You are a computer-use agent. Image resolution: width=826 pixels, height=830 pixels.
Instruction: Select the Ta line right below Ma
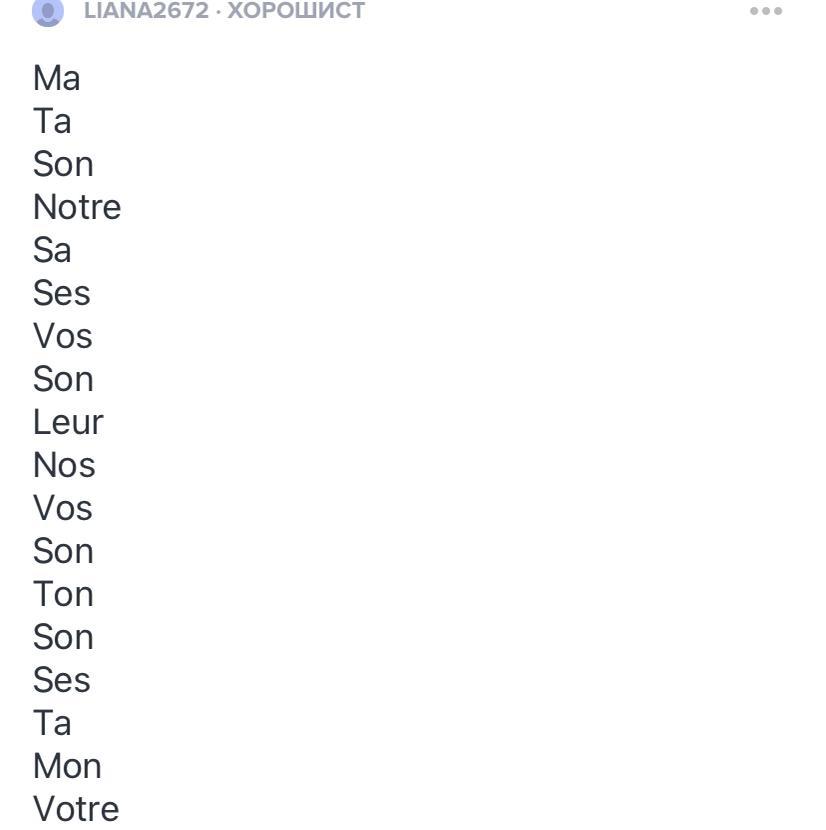(x=52, y=121)
